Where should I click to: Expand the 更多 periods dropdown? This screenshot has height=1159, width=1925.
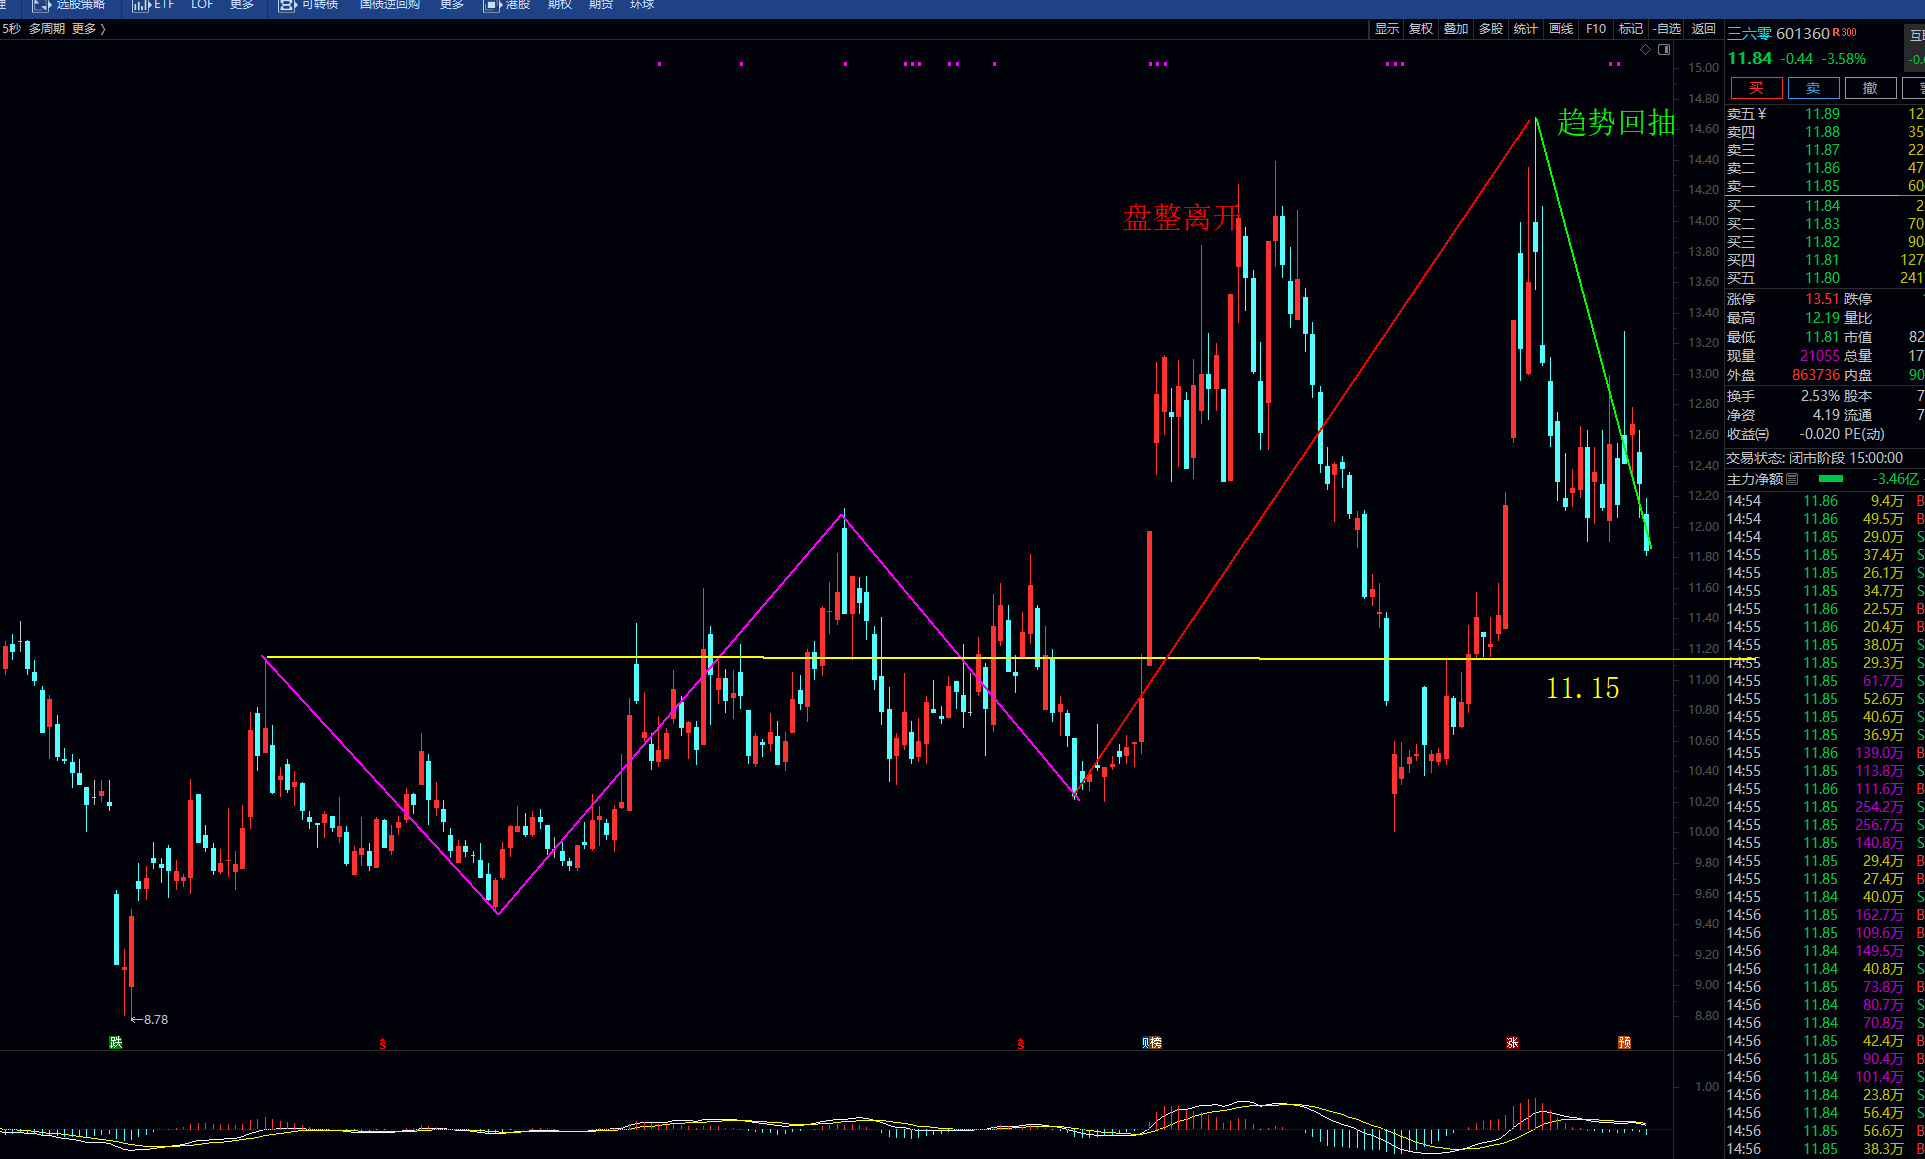tap(88, 29)
